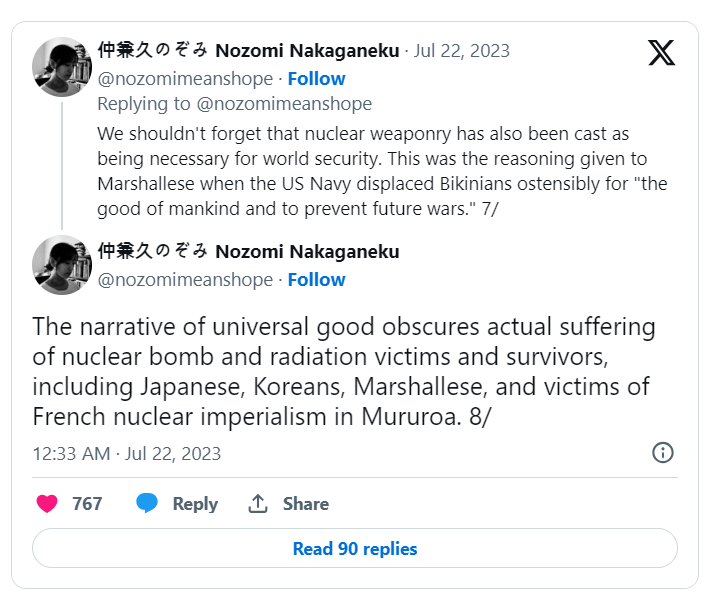The height and width of the screenshot is (595, 704).
Task: Click the top @nozomimeanshope handle
Action: click(x=184, y=78)
